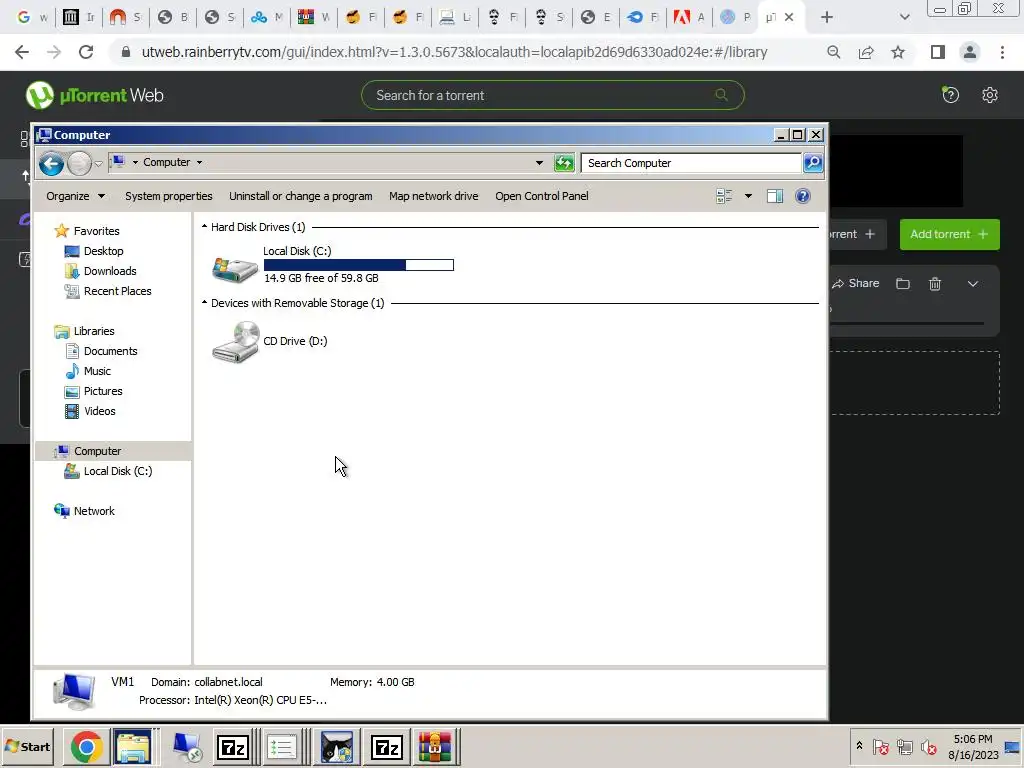Click Share on the torrent row
The image size is (1024, 768).
[856, 283]
